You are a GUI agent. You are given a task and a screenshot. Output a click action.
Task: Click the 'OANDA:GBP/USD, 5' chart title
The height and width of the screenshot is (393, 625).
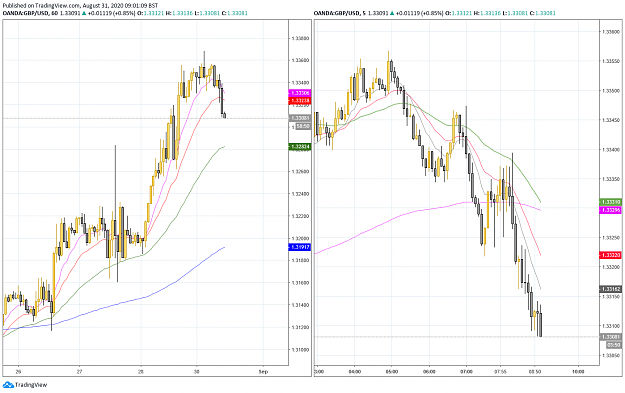[340, 13]
